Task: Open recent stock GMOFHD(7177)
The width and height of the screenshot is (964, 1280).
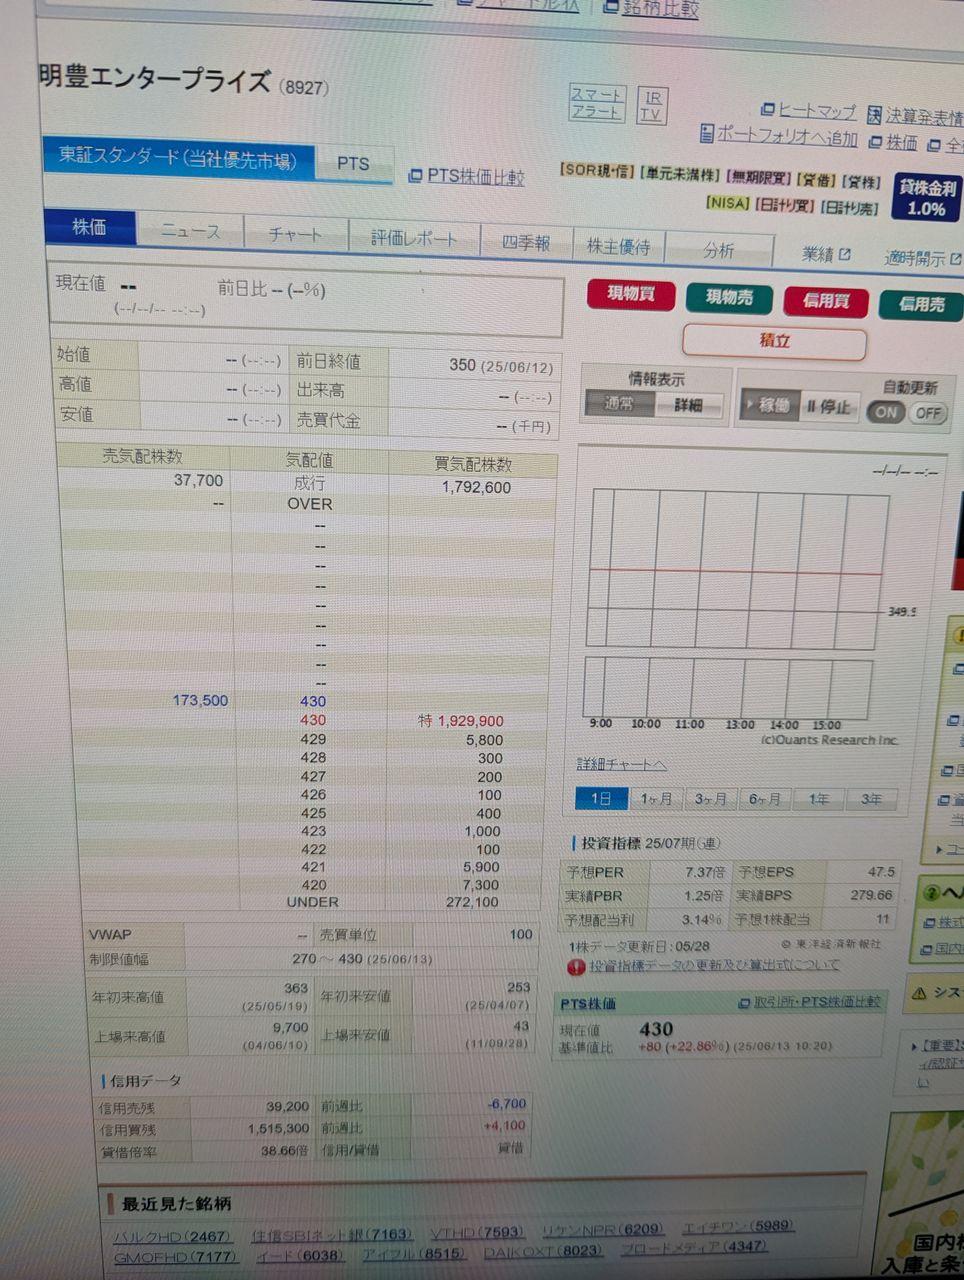Action: click(175, 1256)
